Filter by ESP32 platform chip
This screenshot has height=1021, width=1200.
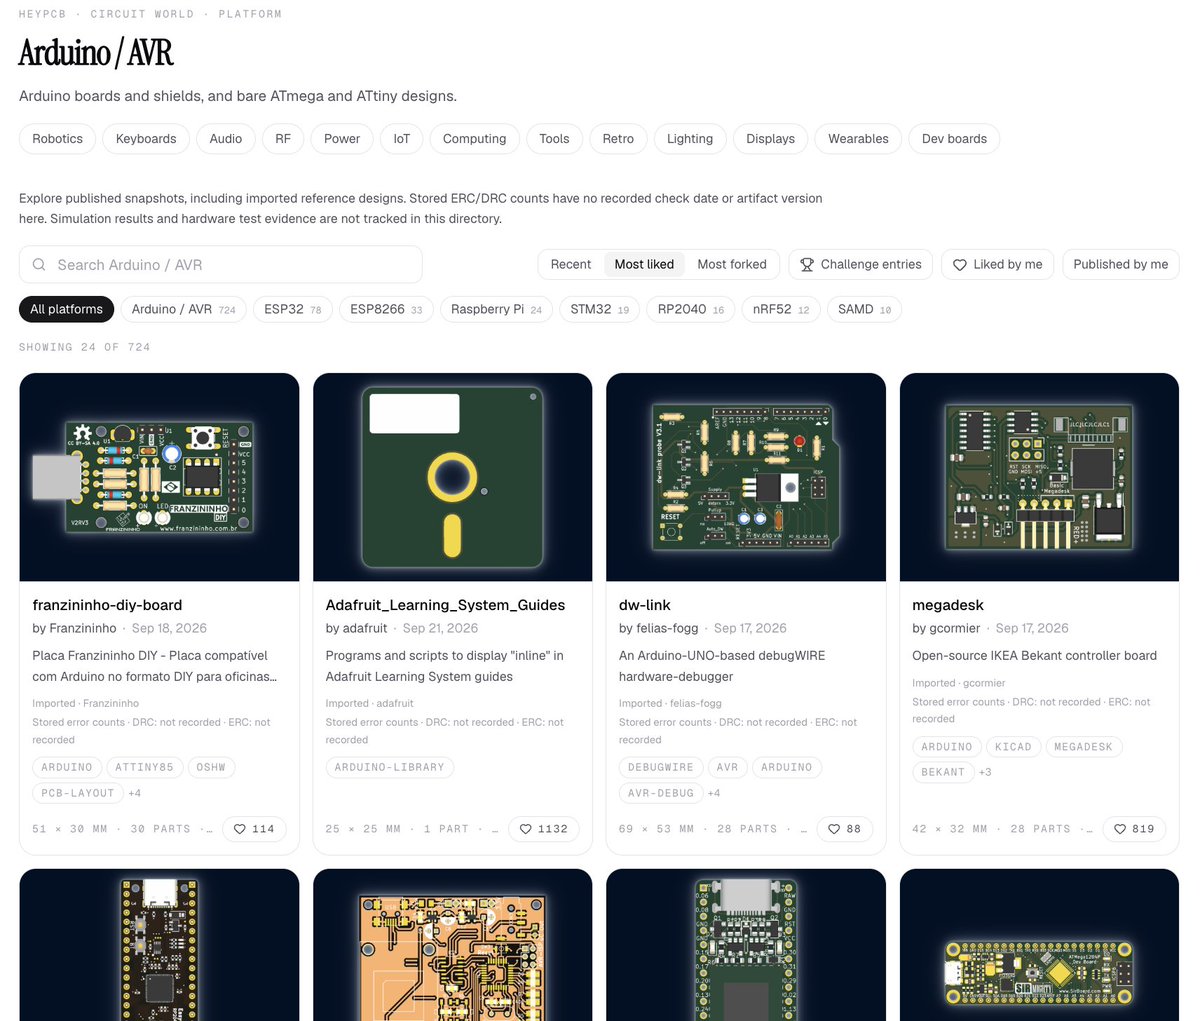pos(293,310)
